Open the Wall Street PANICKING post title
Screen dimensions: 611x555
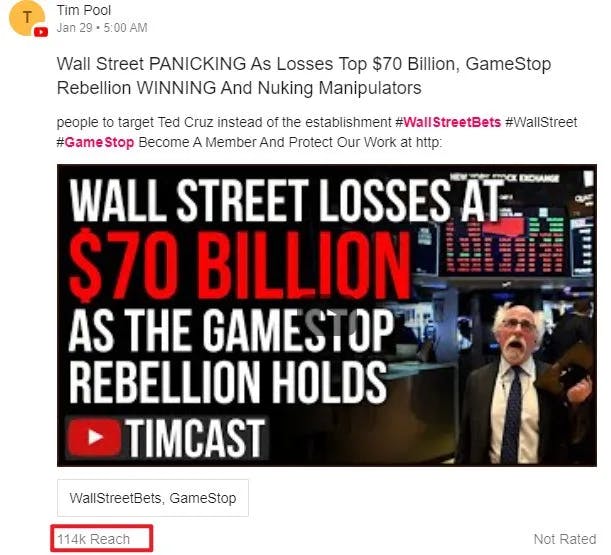[x=304, y=76]
